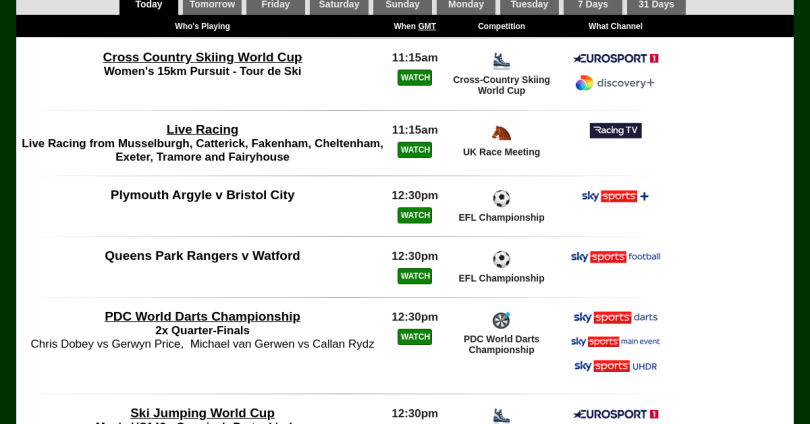Switch to the Tomorrow tab
This screenshot has width=810, height=424.
212,5
